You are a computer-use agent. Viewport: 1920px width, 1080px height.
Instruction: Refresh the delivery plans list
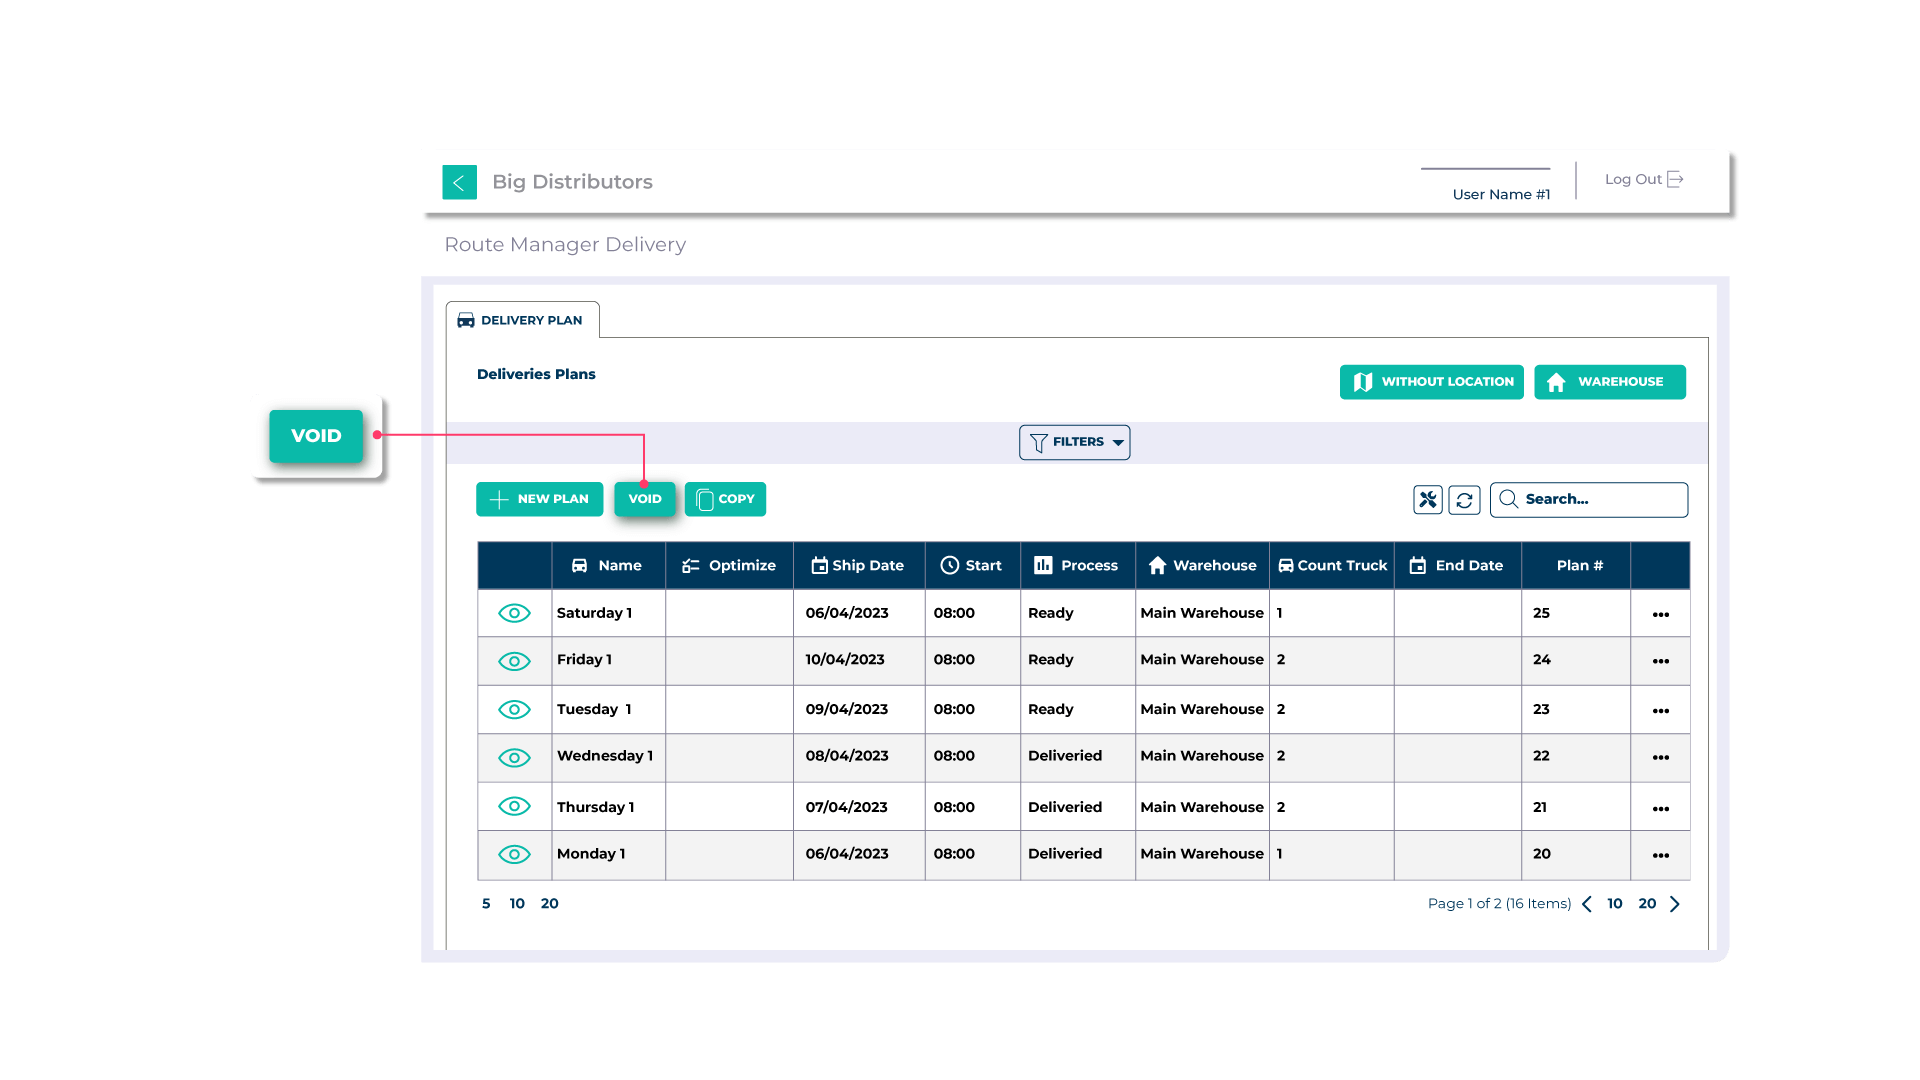[1464, 500]
